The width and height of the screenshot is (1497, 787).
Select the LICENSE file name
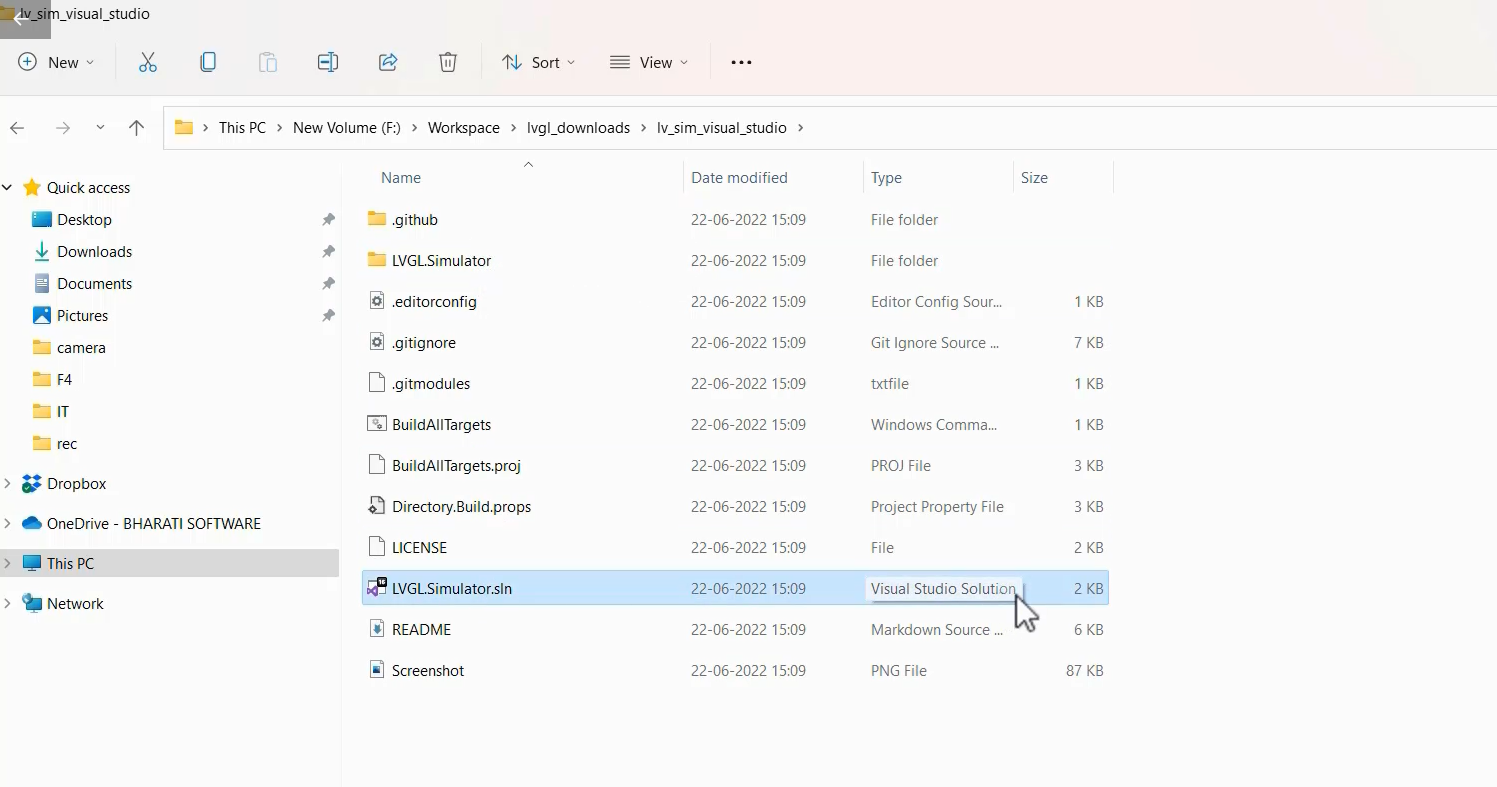(419, 547)
